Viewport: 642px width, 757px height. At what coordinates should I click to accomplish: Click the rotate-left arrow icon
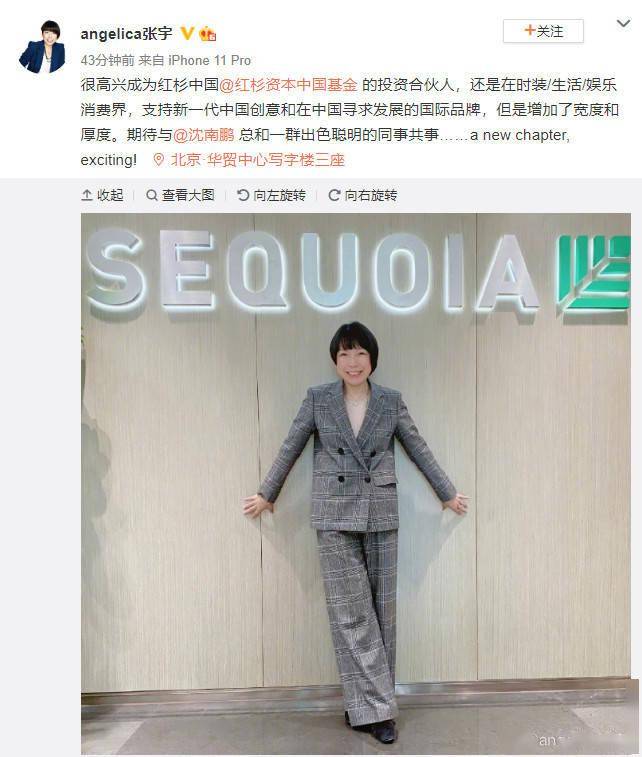(x=243, y=195)
